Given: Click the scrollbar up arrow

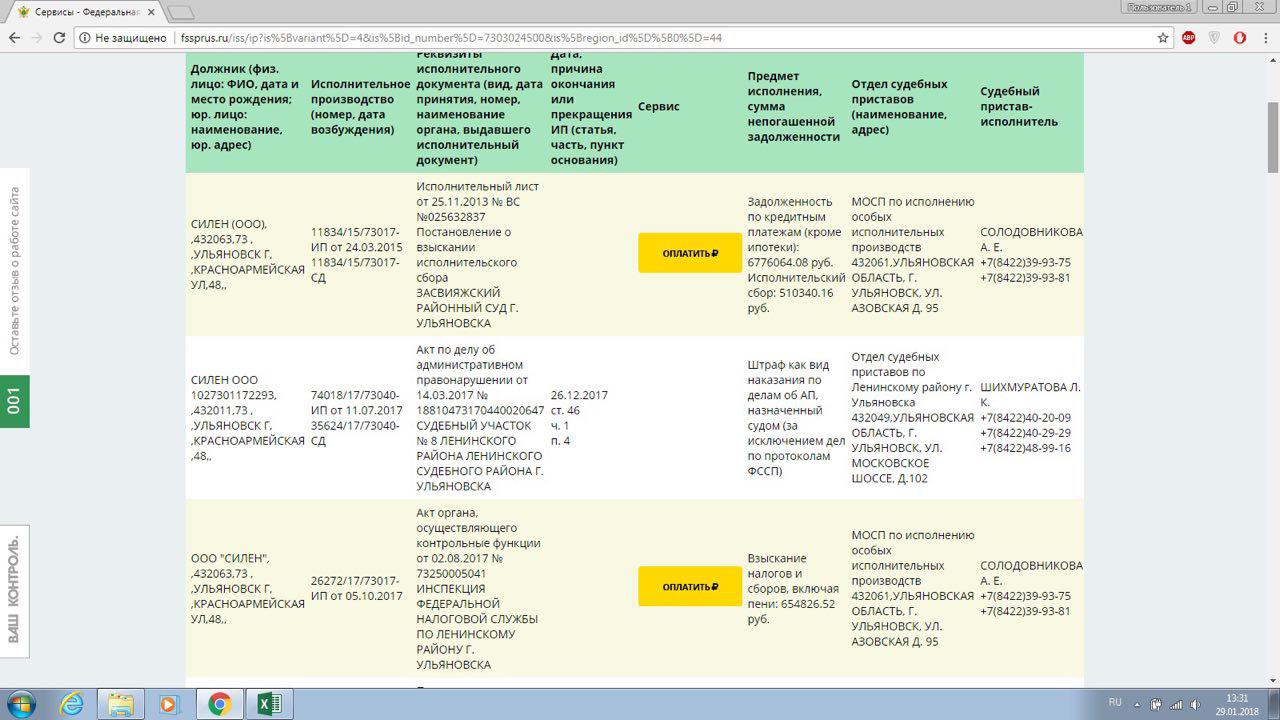Looking at the screenshot, I should tap(1273, 62).
